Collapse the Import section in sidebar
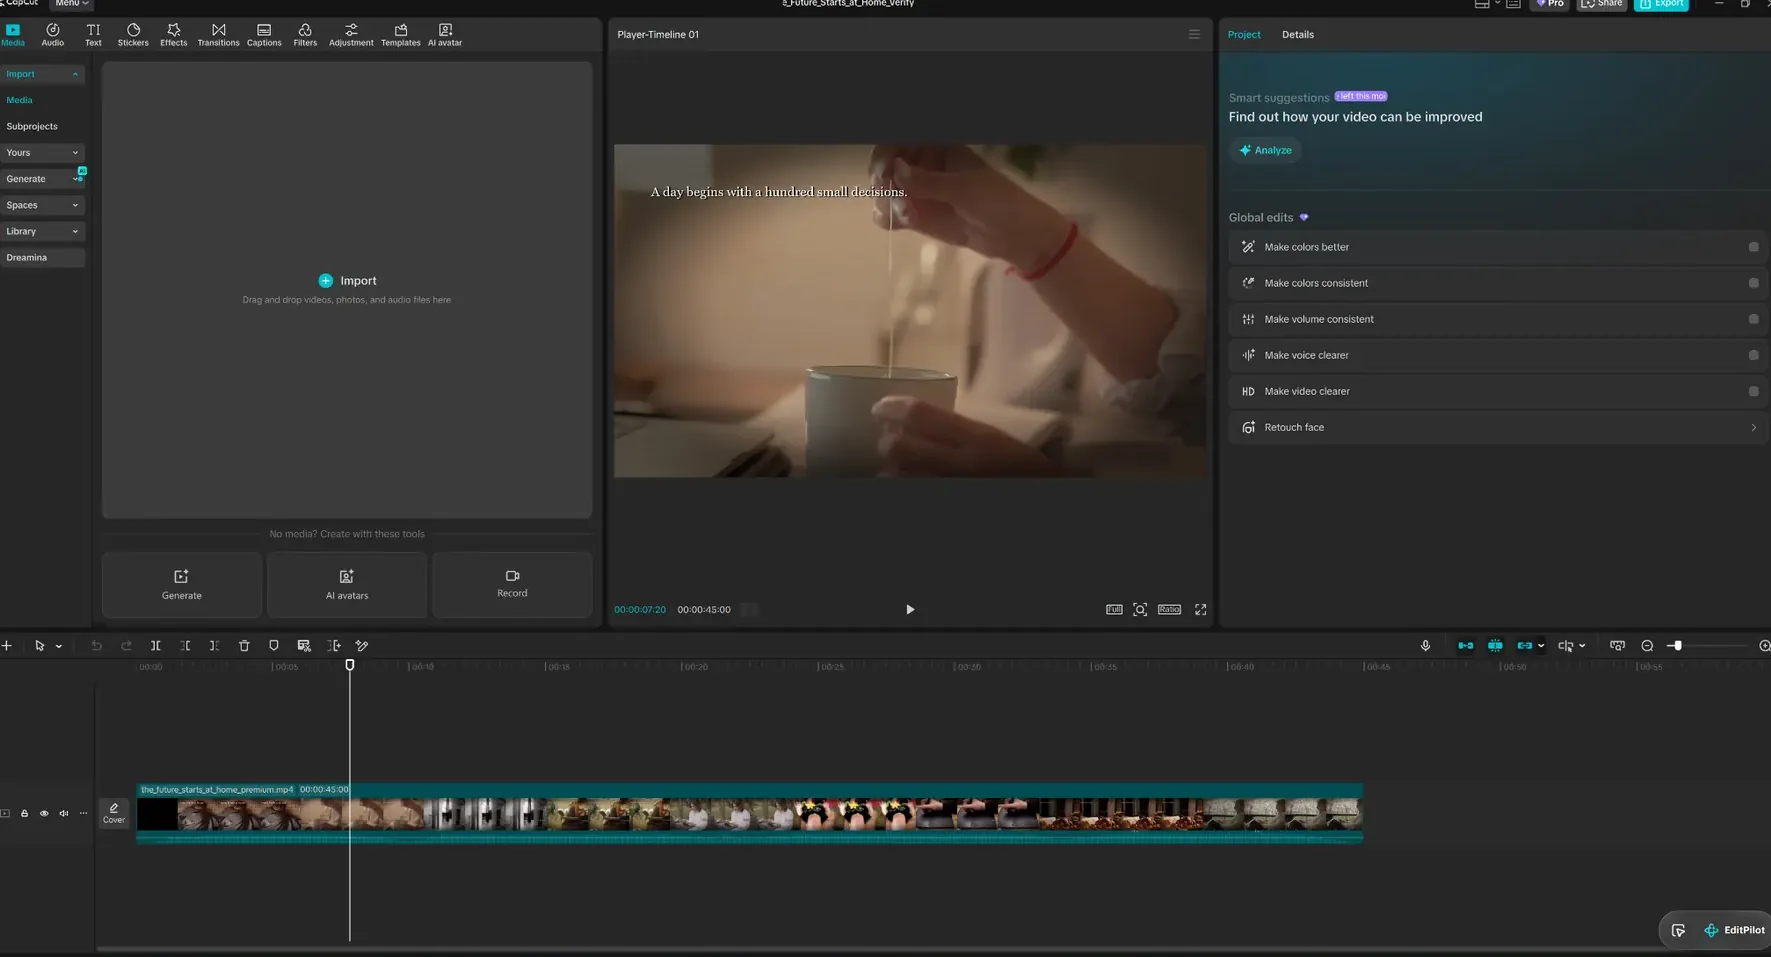Image resolution: width=1771 pixels, height=957 pixels. [x=75, y=74]
